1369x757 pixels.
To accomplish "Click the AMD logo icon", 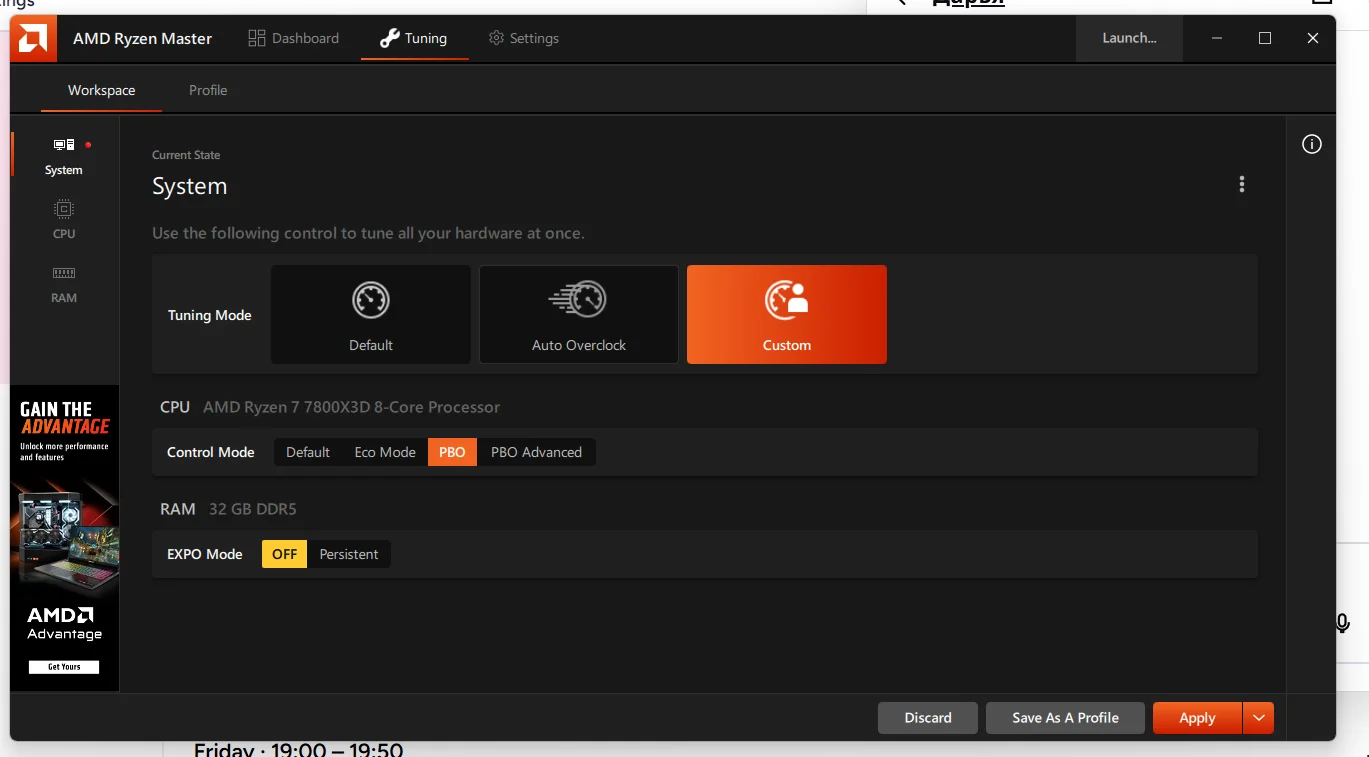I will click(33, 39).
